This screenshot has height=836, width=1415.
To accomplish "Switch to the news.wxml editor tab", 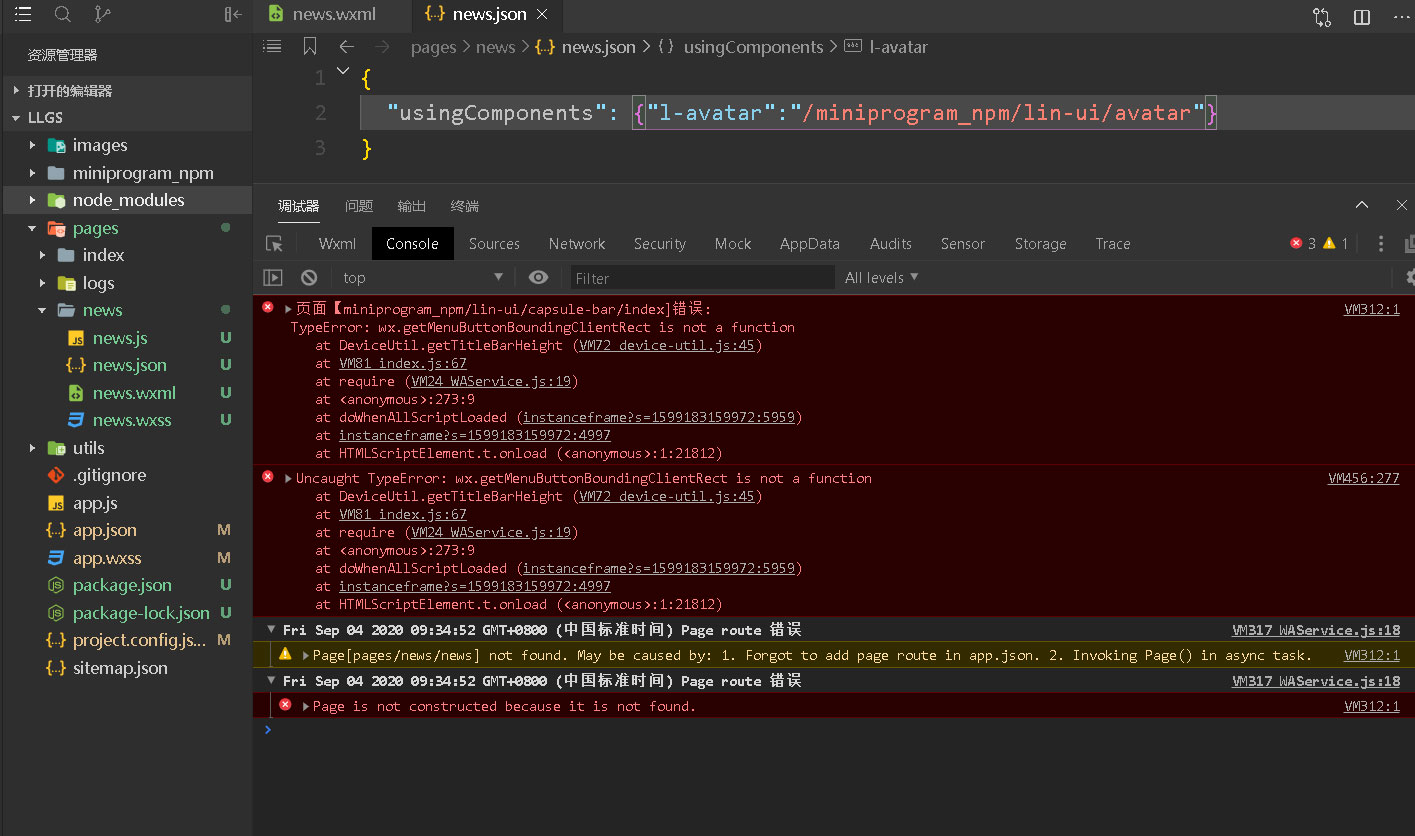I will click(x=333, y=15).
